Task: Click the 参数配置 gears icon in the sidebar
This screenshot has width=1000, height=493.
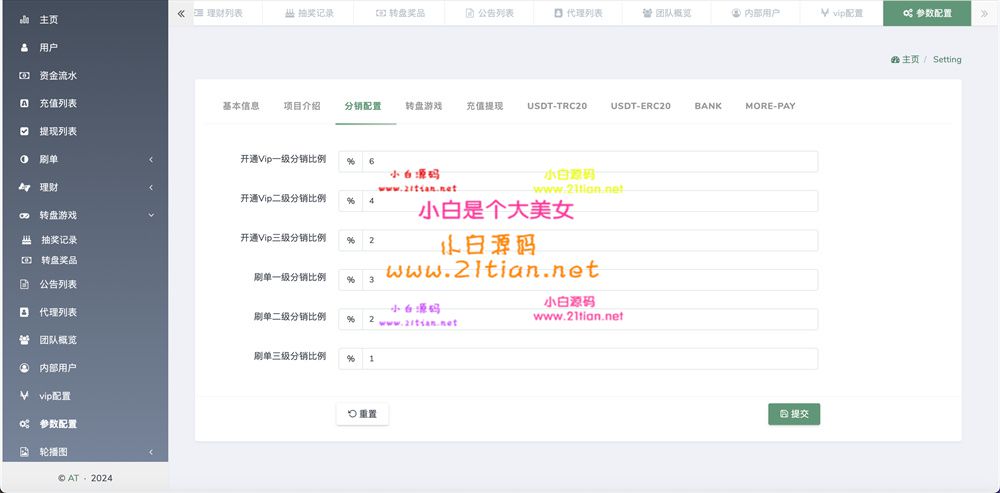Action: [x=24, y=424]
